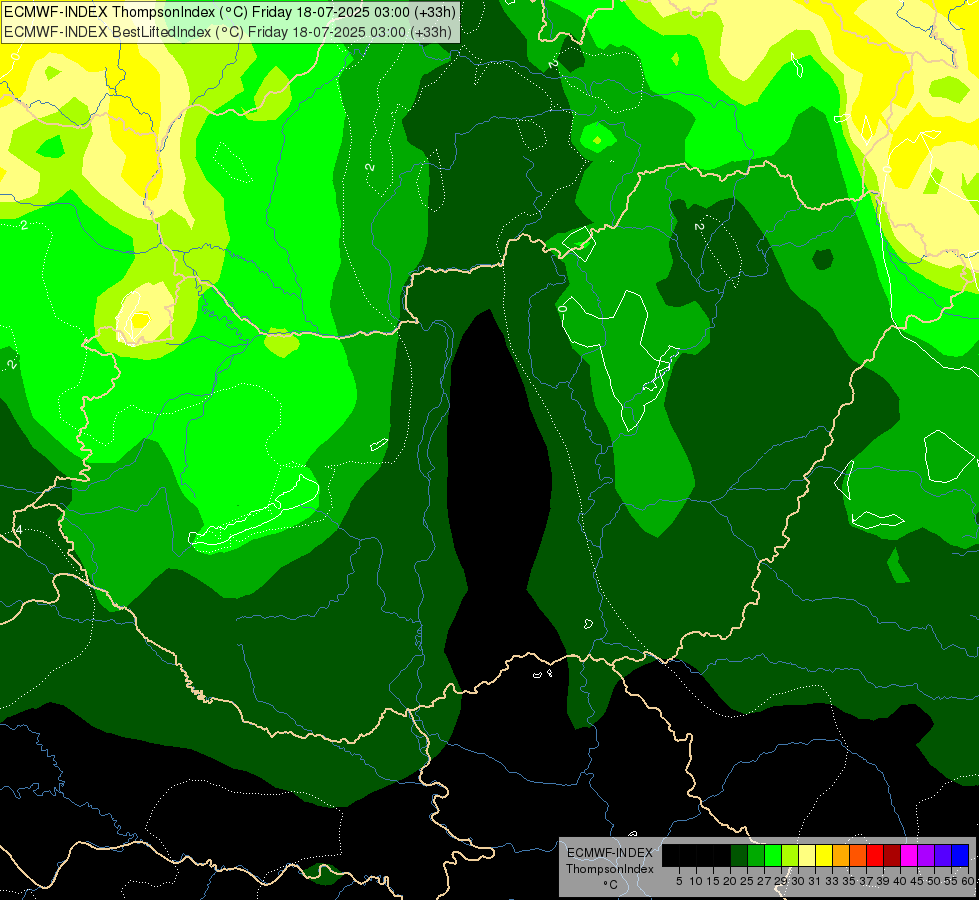Image resolution: width=979 pixels, height=900 pixels.
Task: Click the legend tick value 37
Action: (866, 881)
